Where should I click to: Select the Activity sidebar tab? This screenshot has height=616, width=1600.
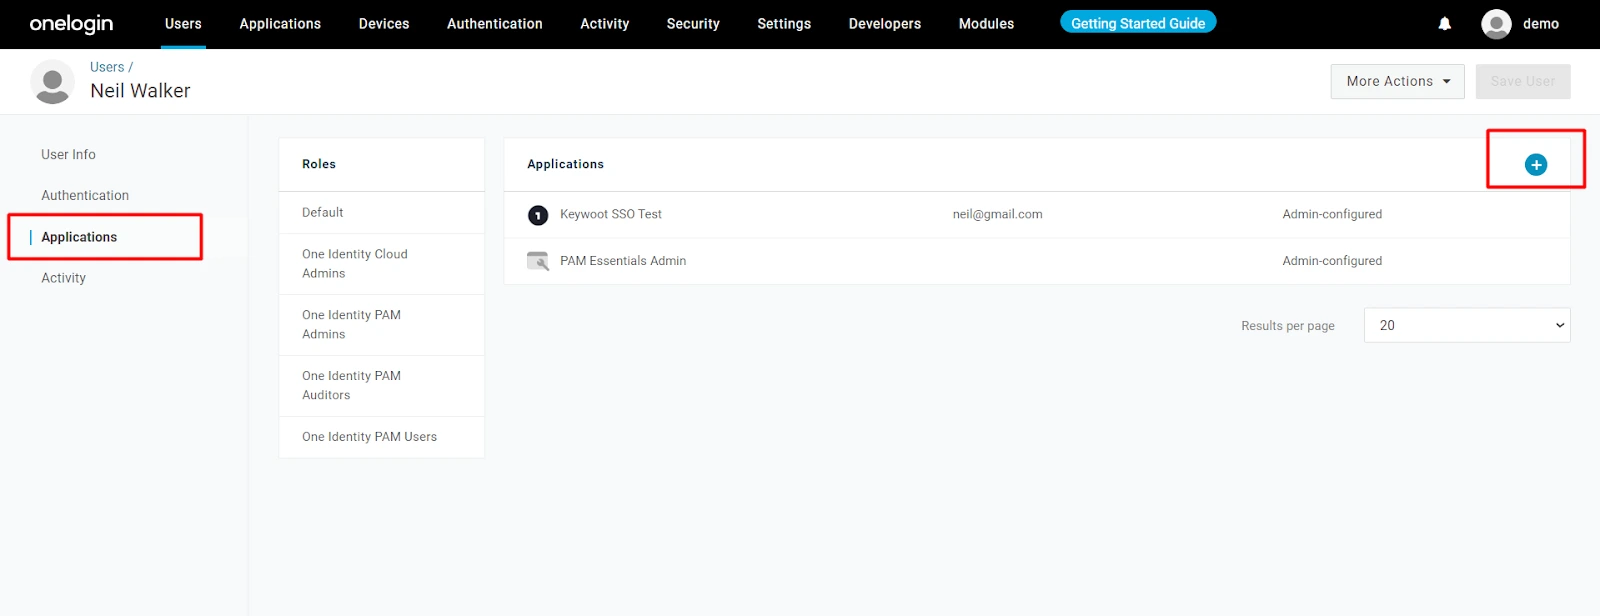(x=64, y=278)
